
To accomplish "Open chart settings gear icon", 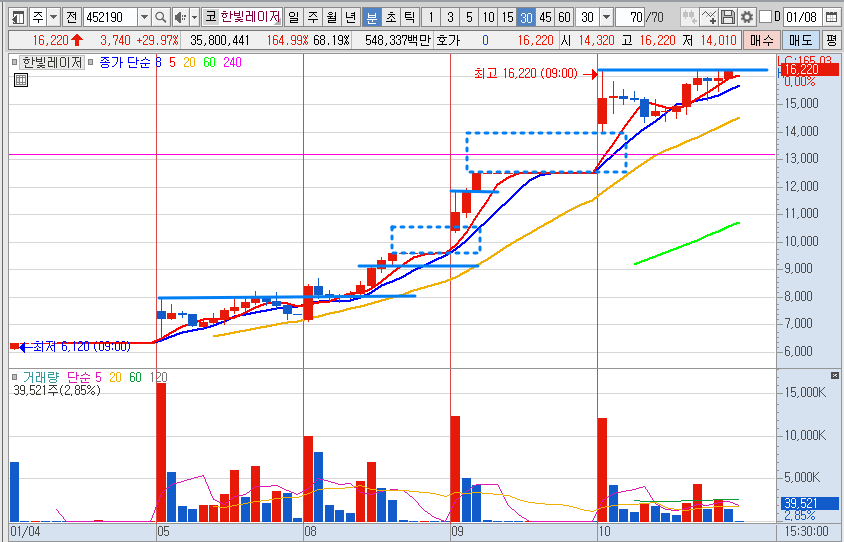I will (x=747, y=17).
